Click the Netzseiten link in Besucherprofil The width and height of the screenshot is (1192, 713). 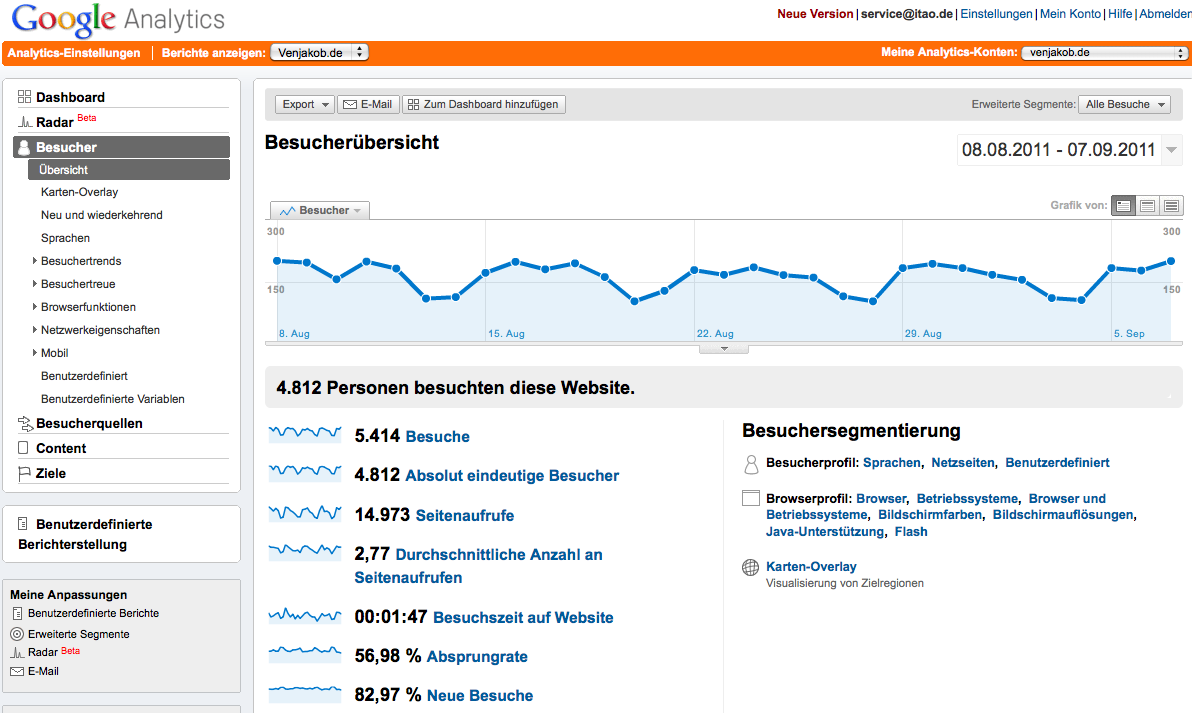(962, 462)
